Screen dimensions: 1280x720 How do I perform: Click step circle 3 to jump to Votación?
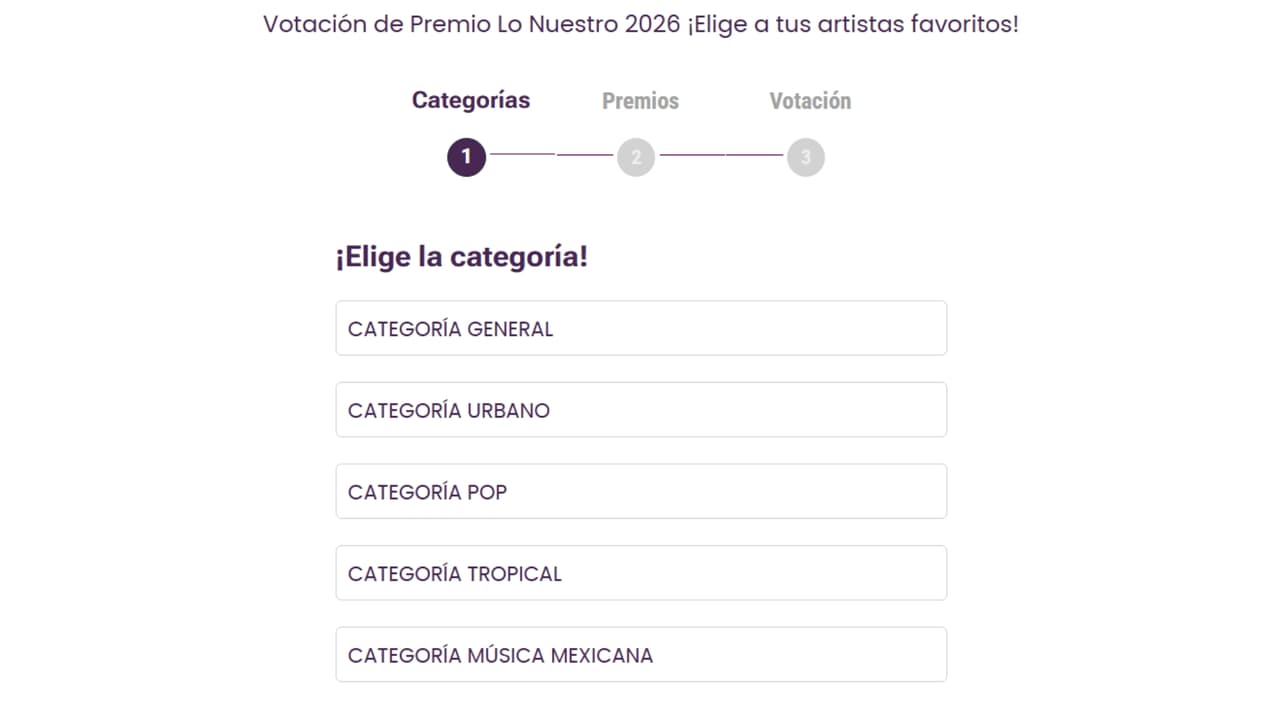pos(806,157)
